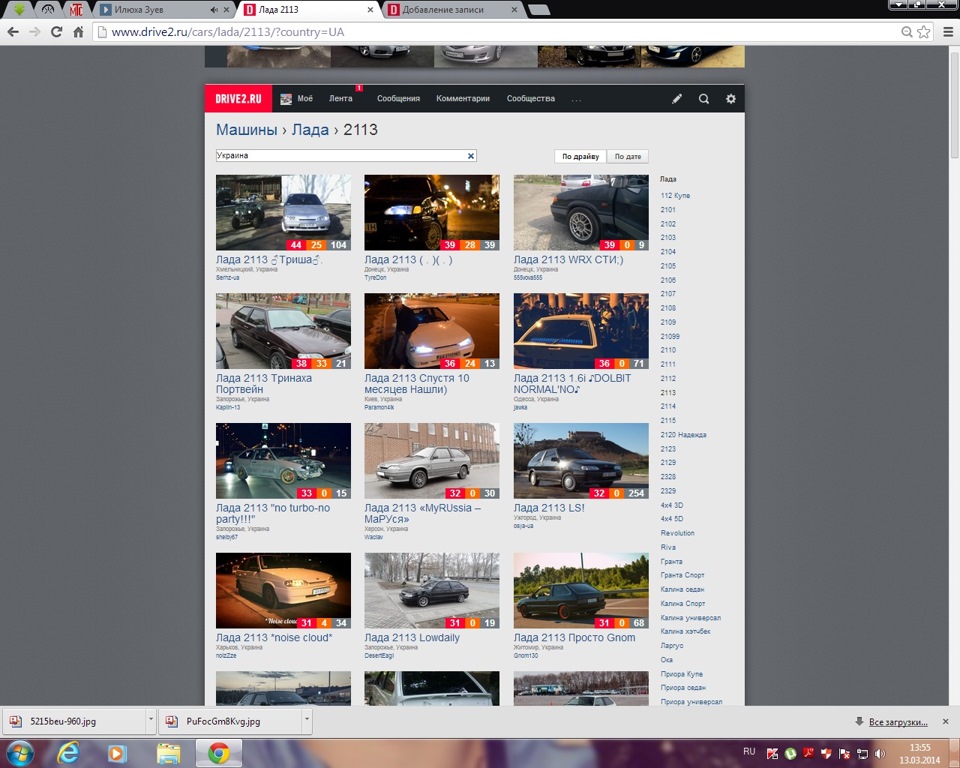Open the Моё menu item

297,99
